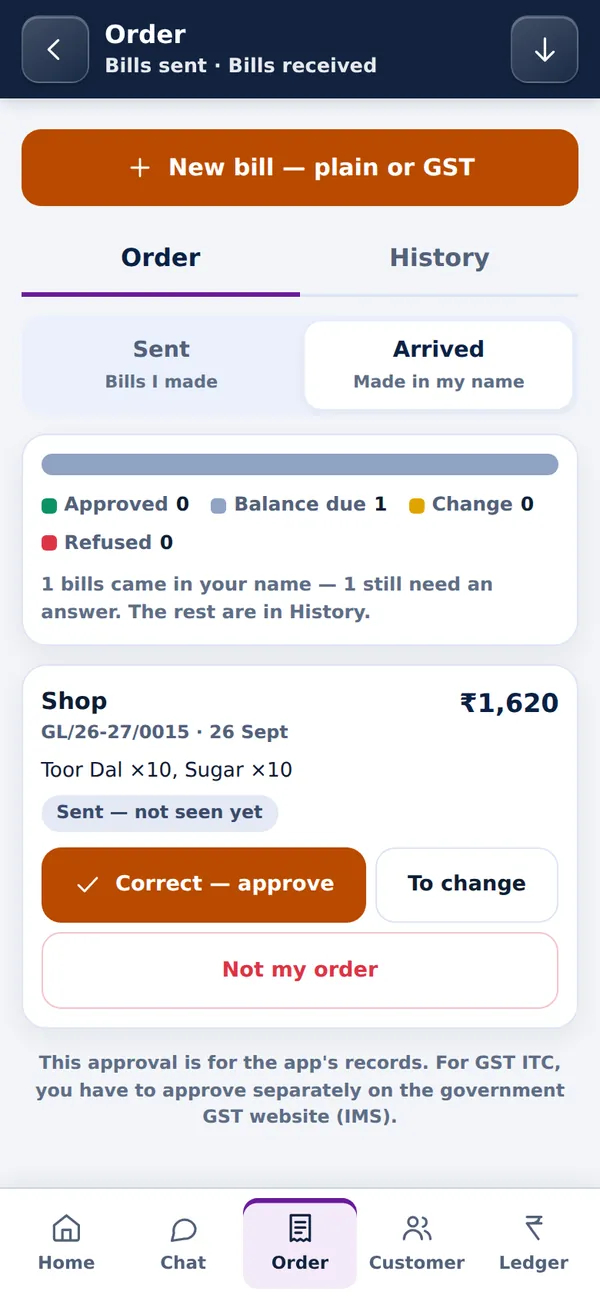
Task: Reject bill with Not my order
Action: [300, 970]
